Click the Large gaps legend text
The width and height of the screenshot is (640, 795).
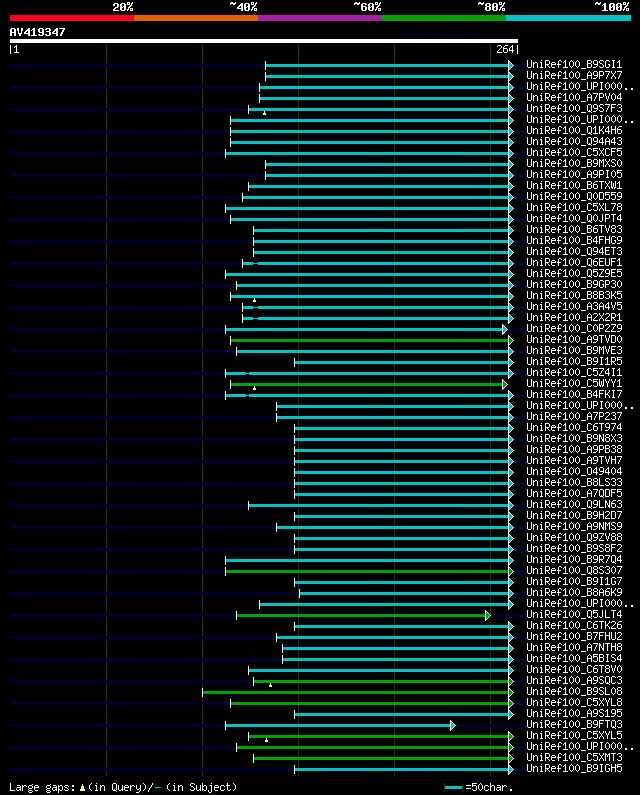point(123,787)
